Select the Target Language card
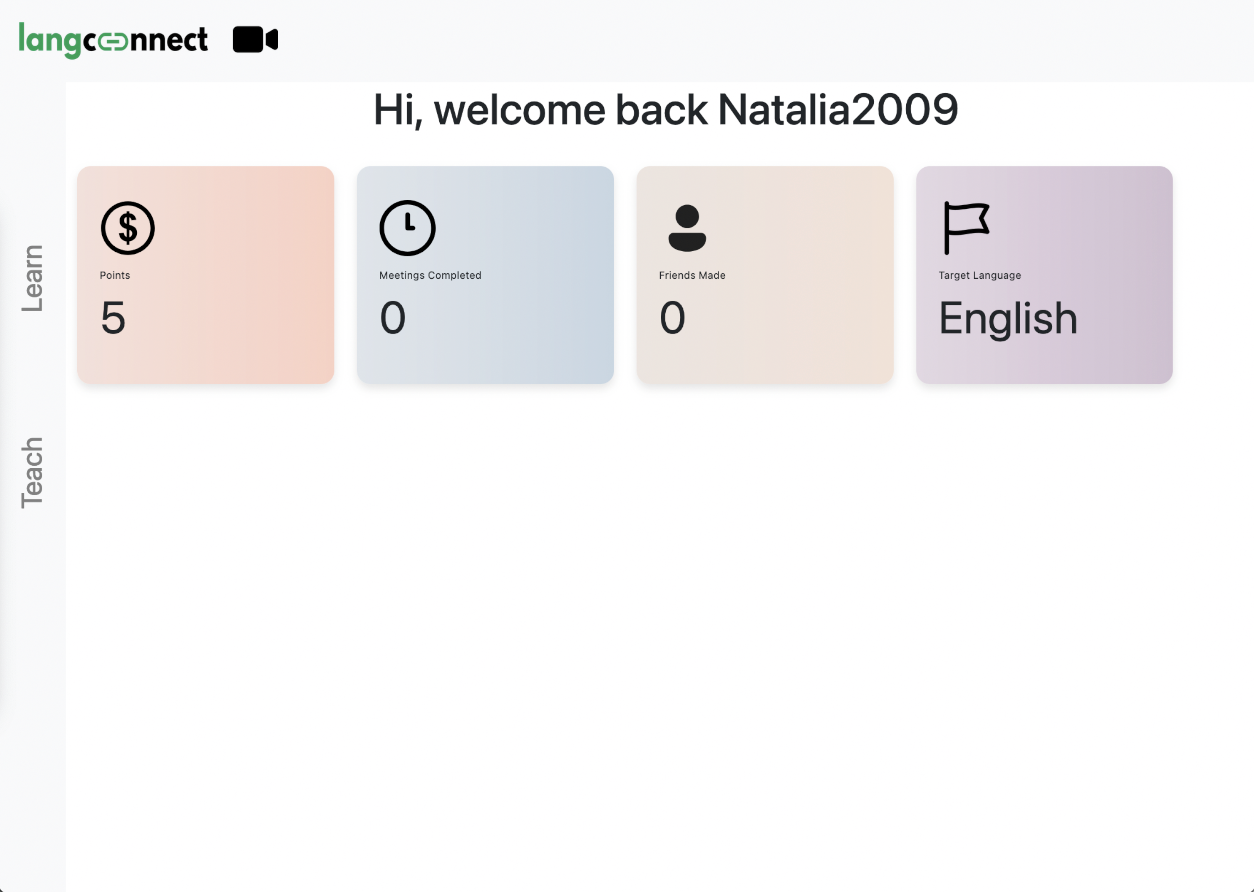The height and width of the screenshot is (892, 1254). pyautogui.click(x=1044, y=275)
